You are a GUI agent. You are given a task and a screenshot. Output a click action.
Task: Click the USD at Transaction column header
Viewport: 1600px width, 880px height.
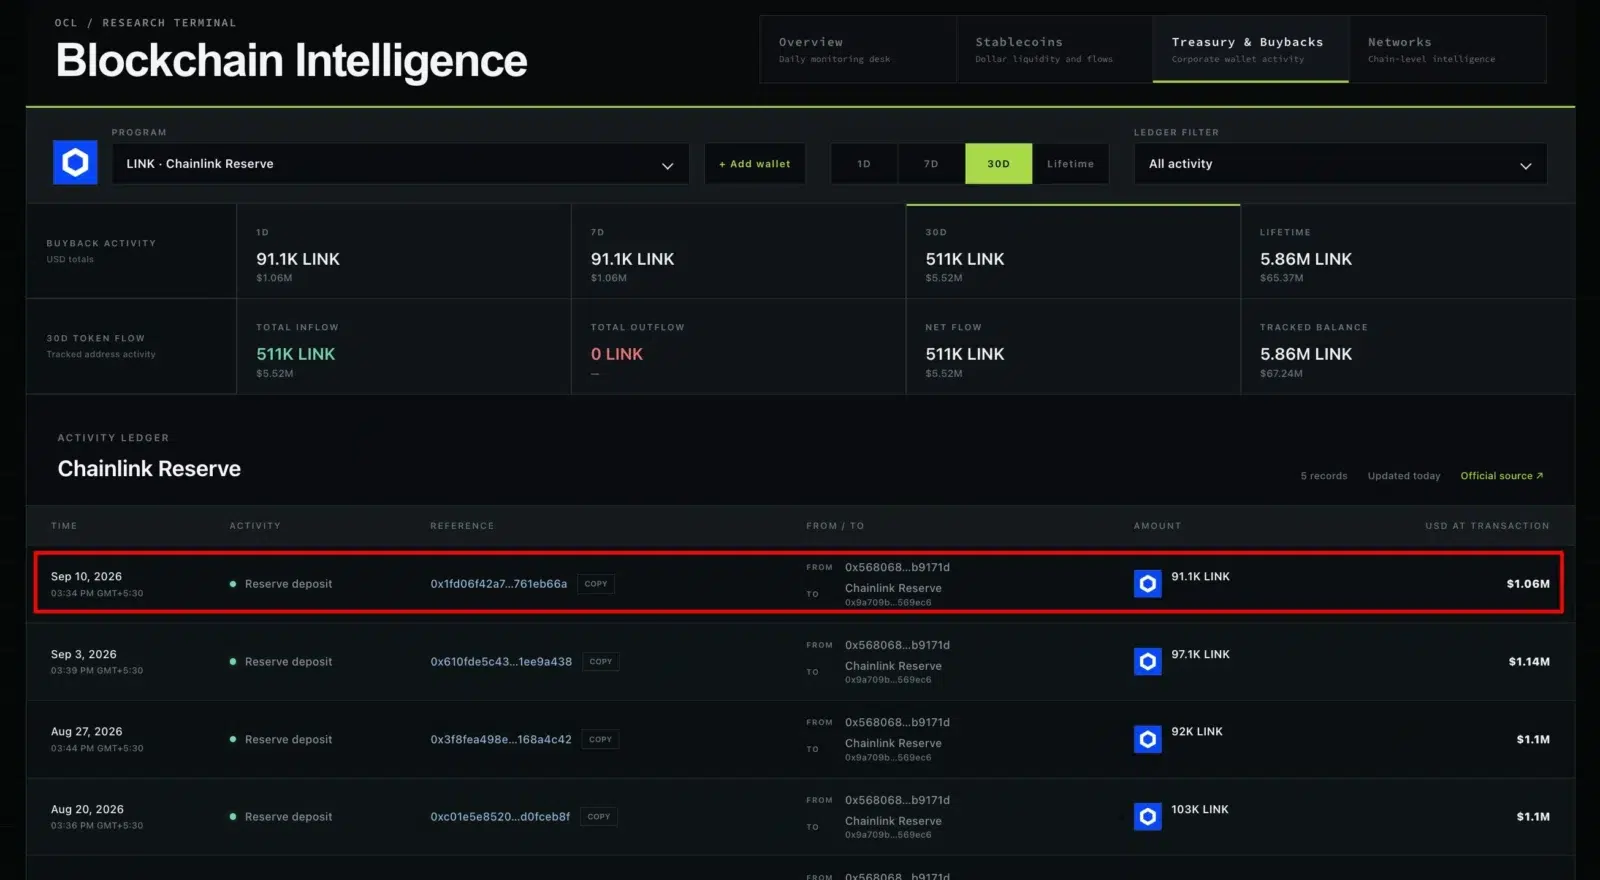pyautogui.click(x=1487, y=526)
